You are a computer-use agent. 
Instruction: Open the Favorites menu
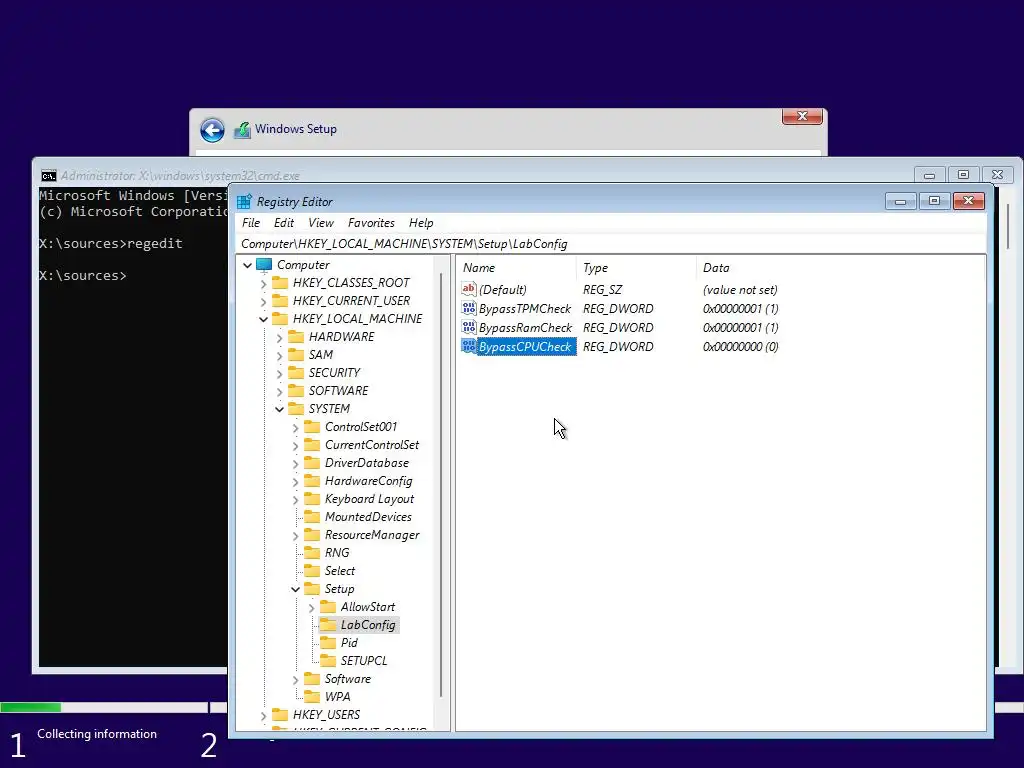pos(371,223)
